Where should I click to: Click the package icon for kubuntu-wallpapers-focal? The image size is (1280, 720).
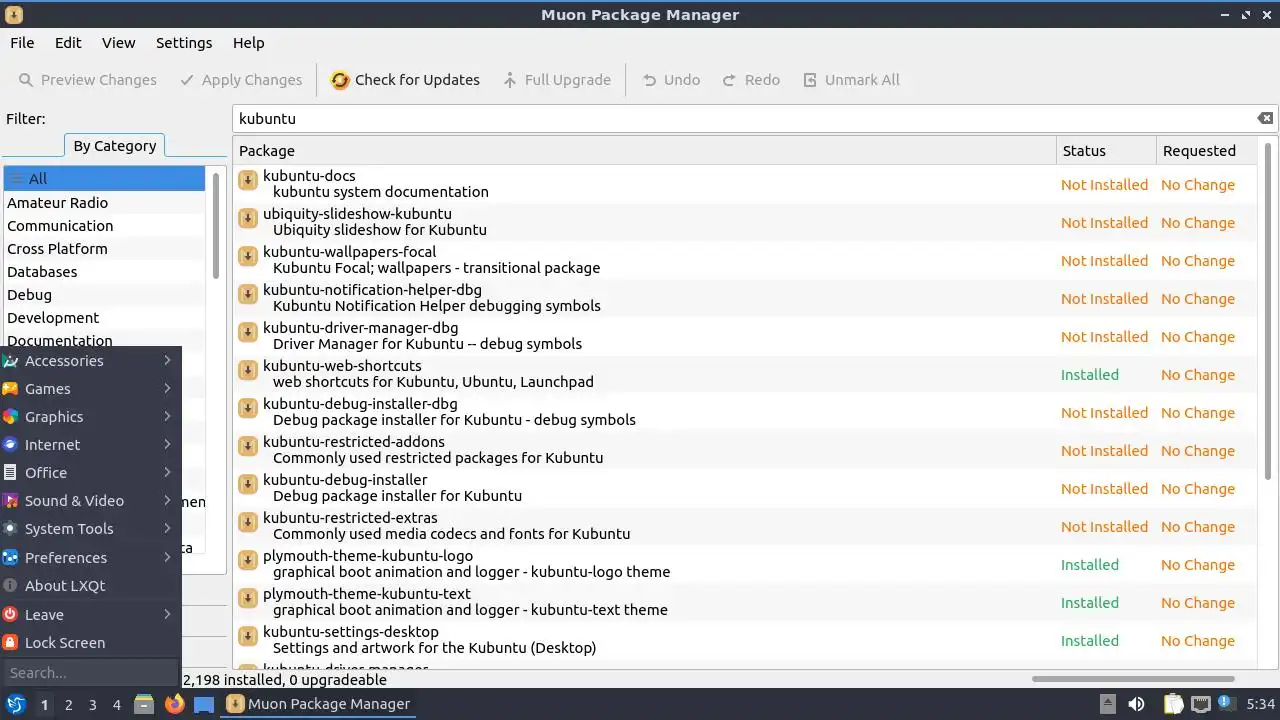click(x=248, y=257)
